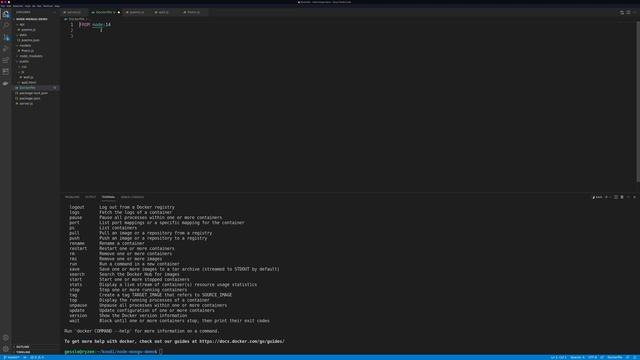Change the LF end-of-line sequence
Image resolution: width=640 pixels, height=360 pixels.
tap(602, 358)
